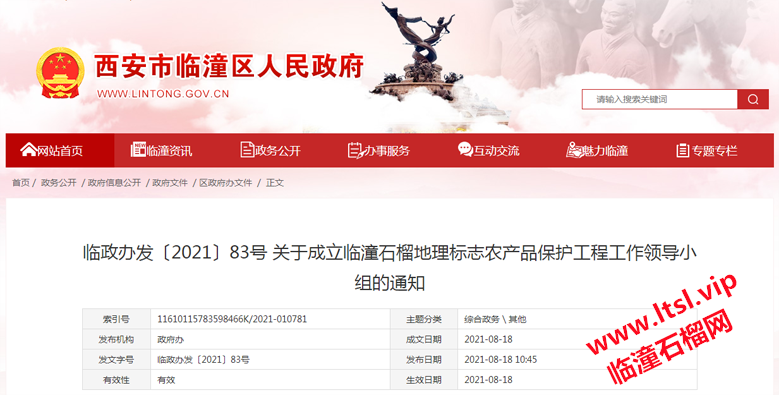The width and height of the screenshot is (779, 395).
Task: Click the icon beside 魅力临潼
Action: tap(574, 150)
